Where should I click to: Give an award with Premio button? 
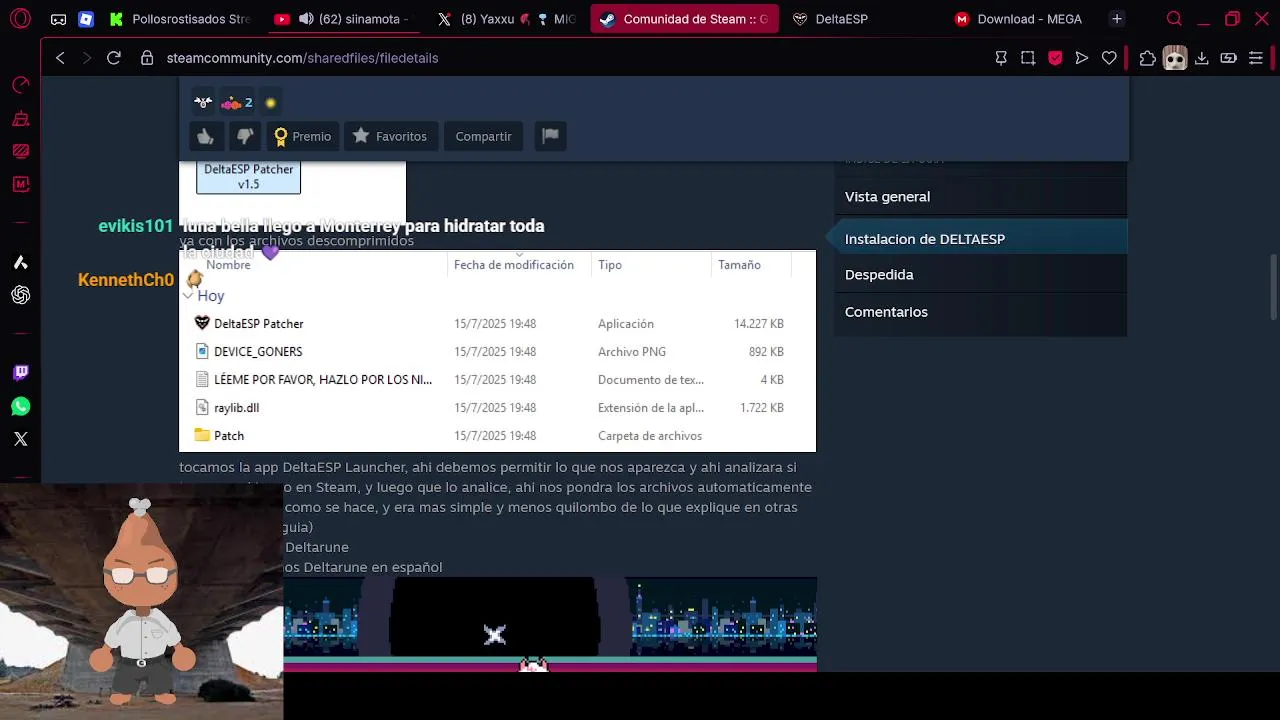(303, 136)
